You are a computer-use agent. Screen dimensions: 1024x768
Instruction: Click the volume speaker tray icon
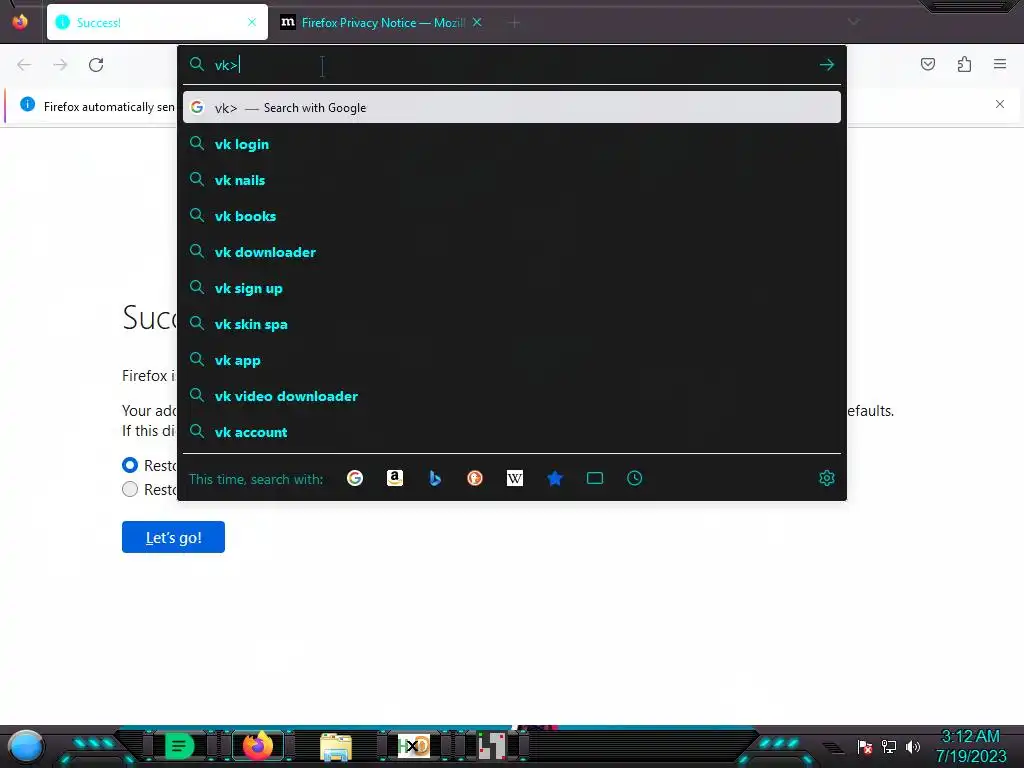pos(912,746)
